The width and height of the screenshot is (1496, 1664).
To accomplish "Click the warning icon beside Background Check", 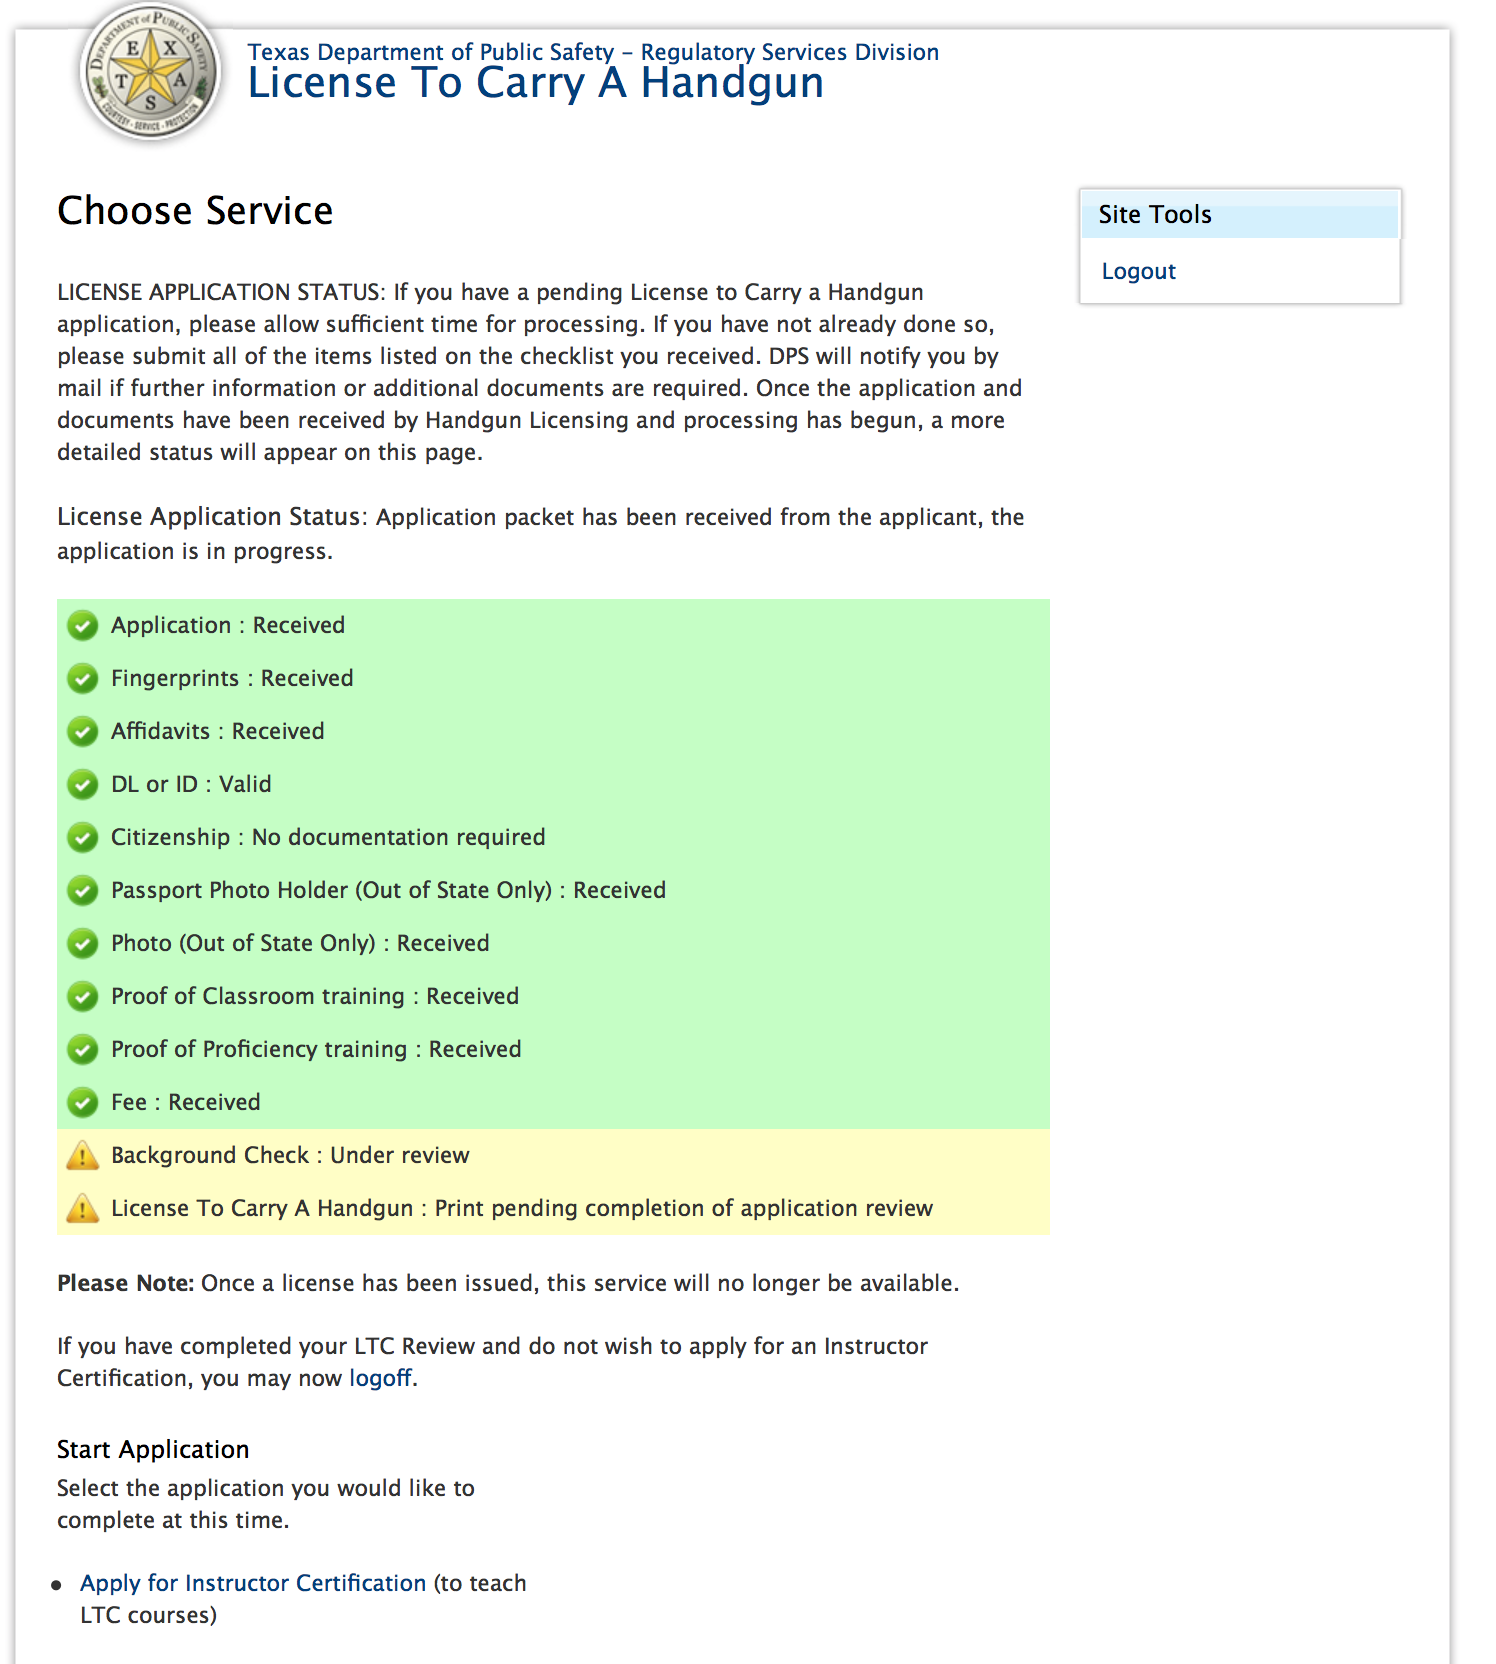I will [82, 1156].
